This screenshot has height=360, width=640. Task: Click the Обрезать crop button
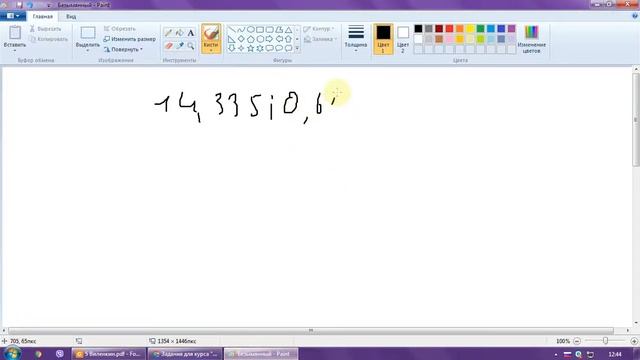tap(119, 29)
